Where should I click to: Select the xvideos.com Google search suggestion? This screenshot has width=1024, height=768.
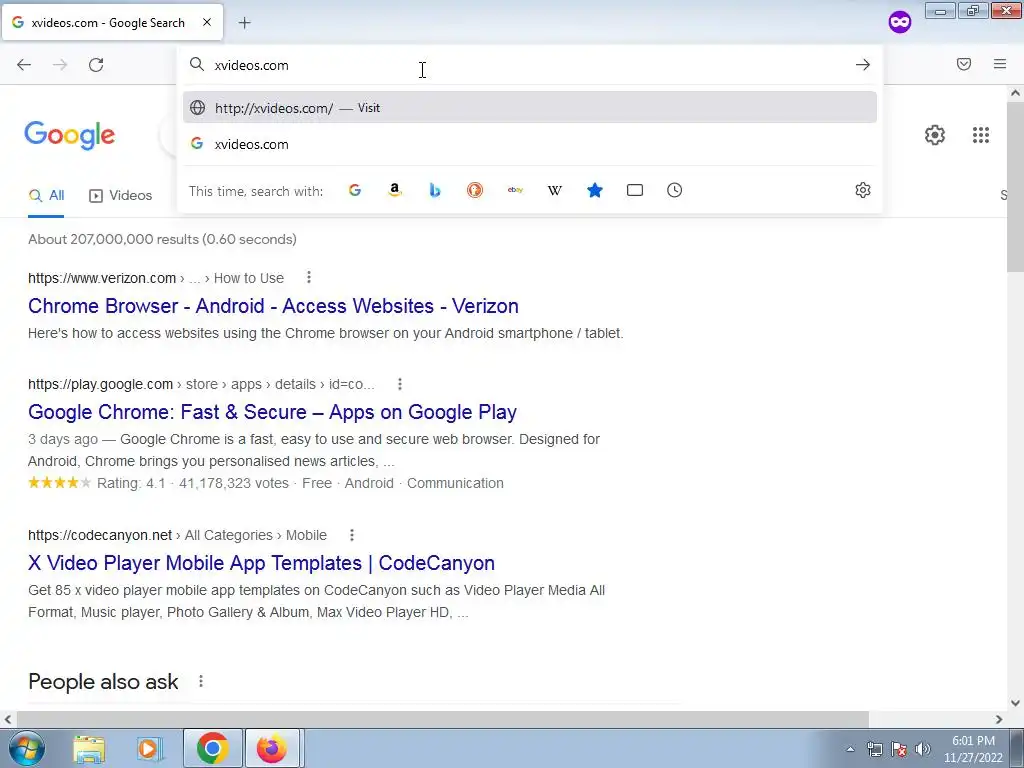pos(530,144)
